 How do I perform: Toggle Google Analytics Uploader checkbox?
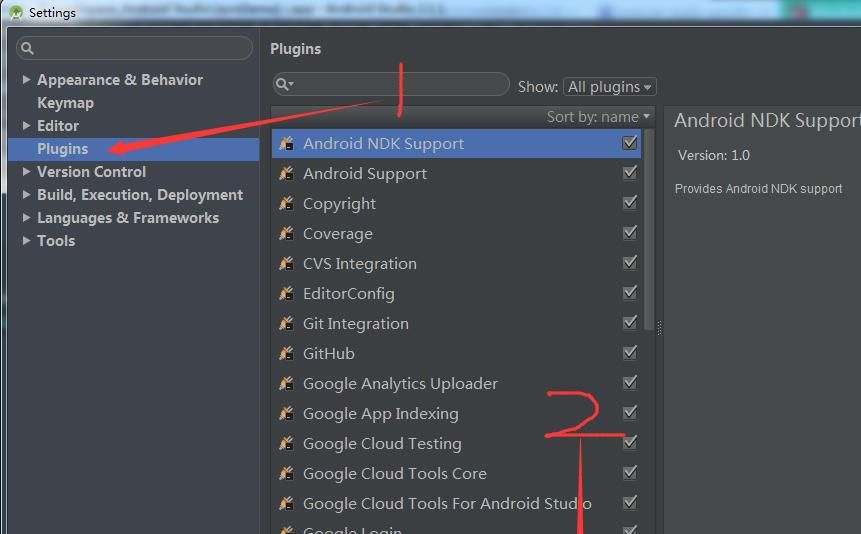(630, 382)
